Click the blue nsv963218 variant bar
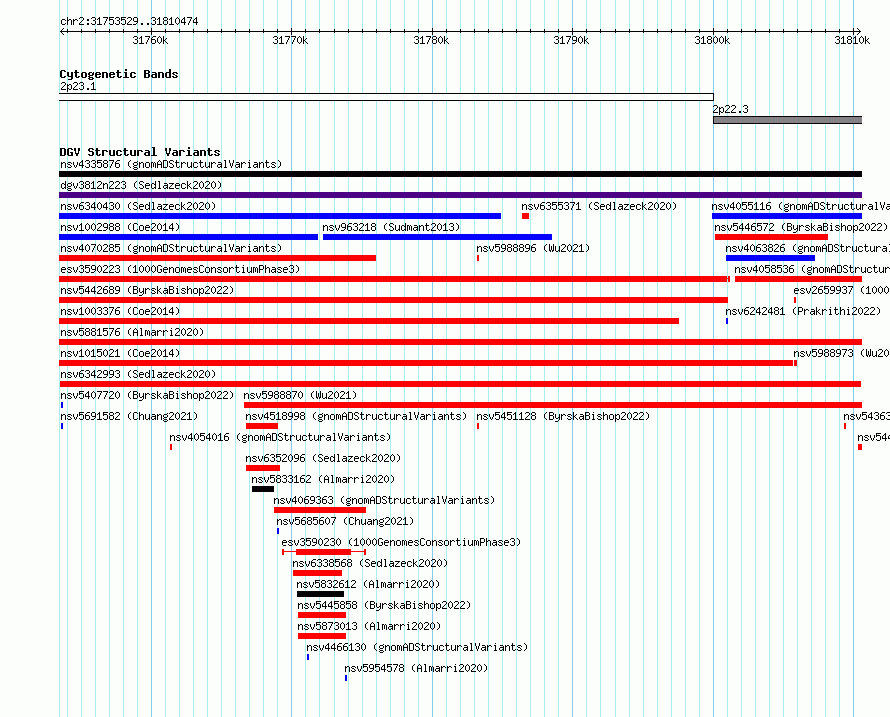Image resolution: width=890 pixels, height=717 pixels. click(437, 237)
